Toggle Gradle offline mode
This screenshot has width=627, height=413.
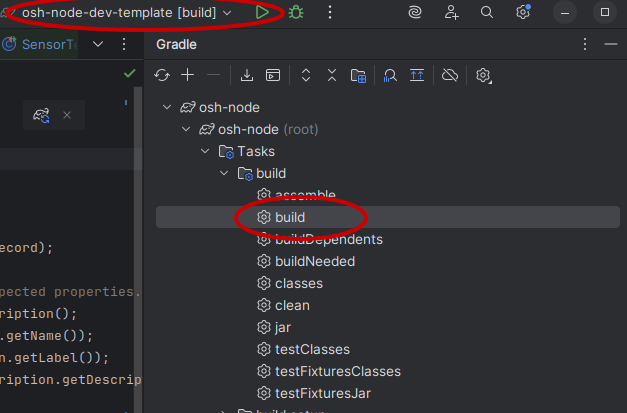(450, 75)
